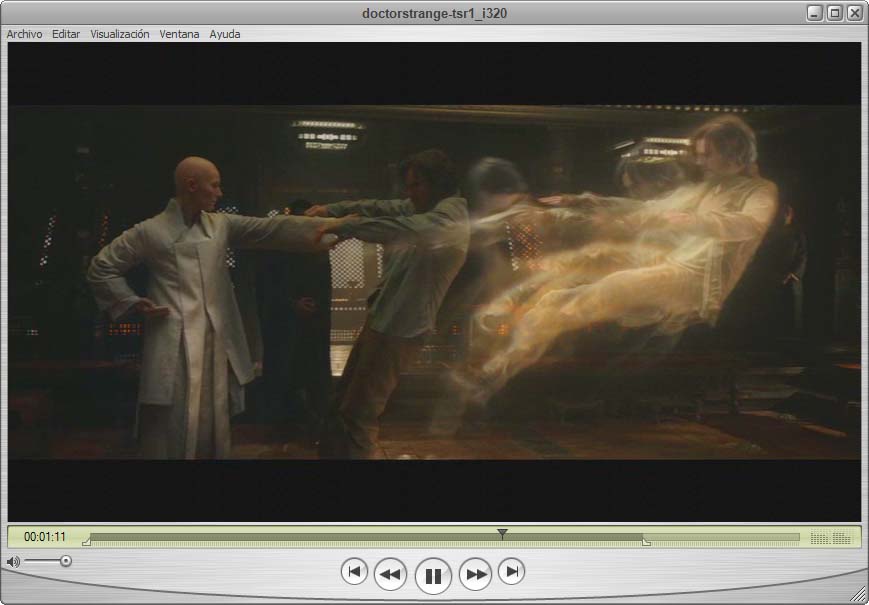The image size is (869, 605).
Task: Pause the video playback
Action: [433, 576]
